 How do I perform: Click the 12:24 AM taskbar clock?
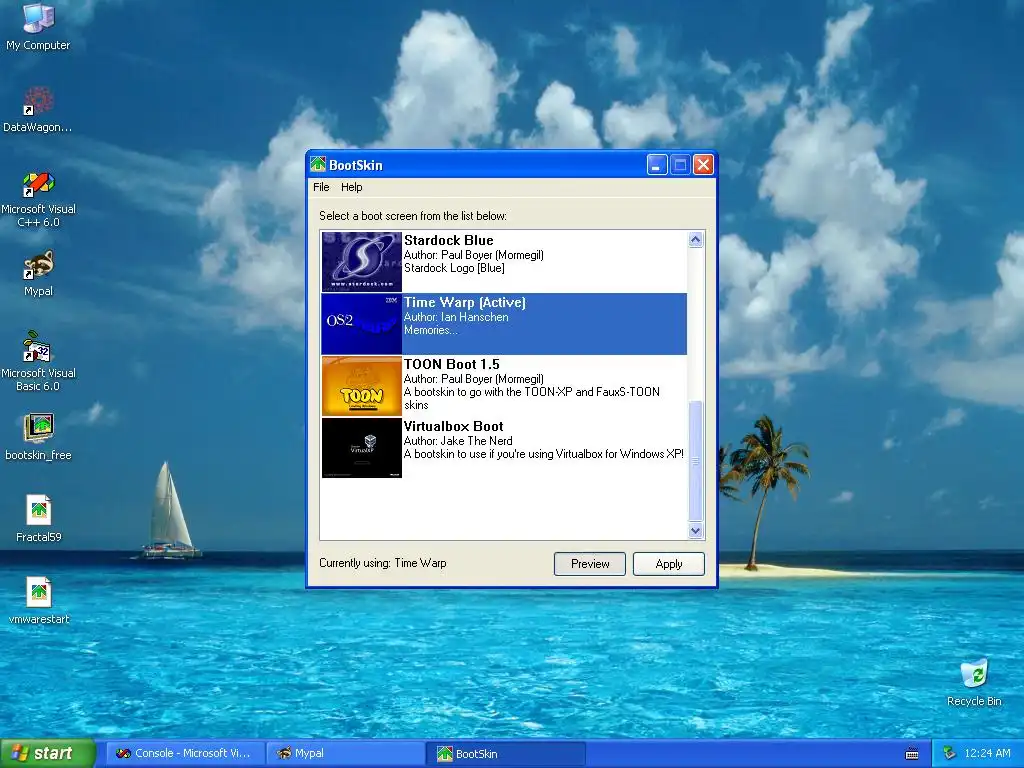tap(987, 753)
